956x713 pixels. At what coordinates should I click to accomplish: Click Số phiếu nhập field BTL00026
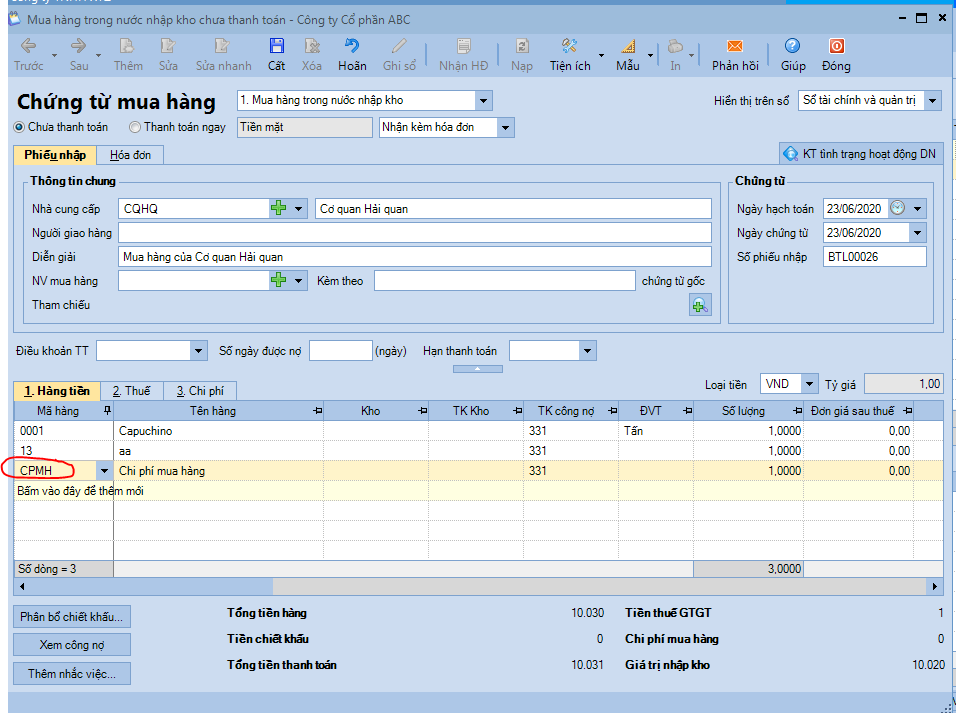click(x=874, y=257)
